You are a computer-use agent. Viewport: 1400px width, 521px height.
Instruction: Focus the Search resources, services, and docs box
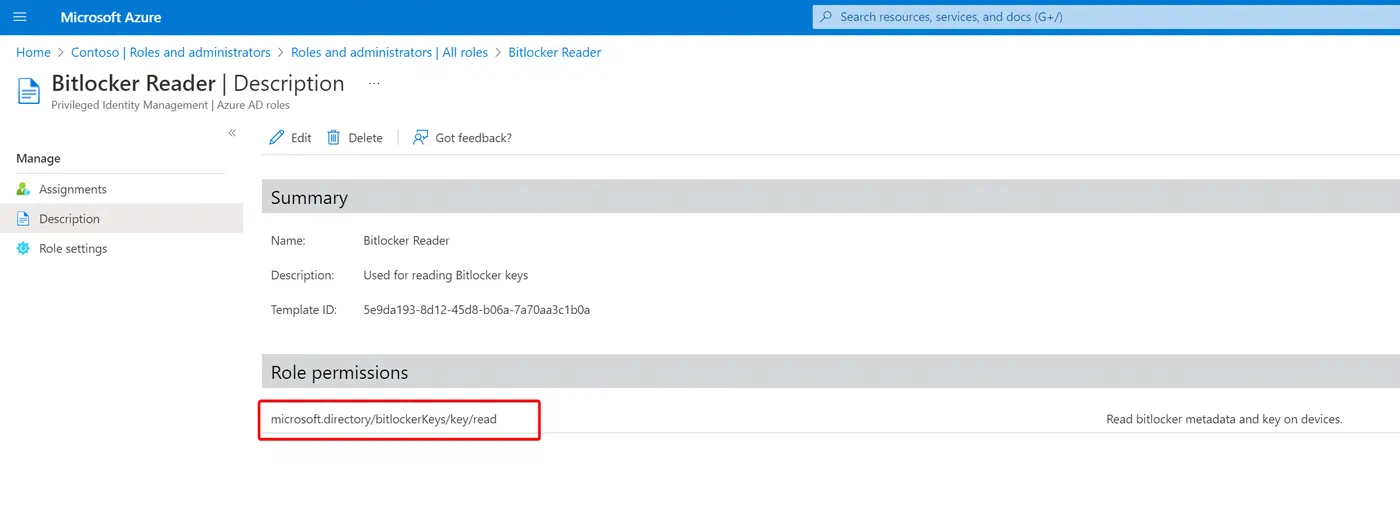1106,17
